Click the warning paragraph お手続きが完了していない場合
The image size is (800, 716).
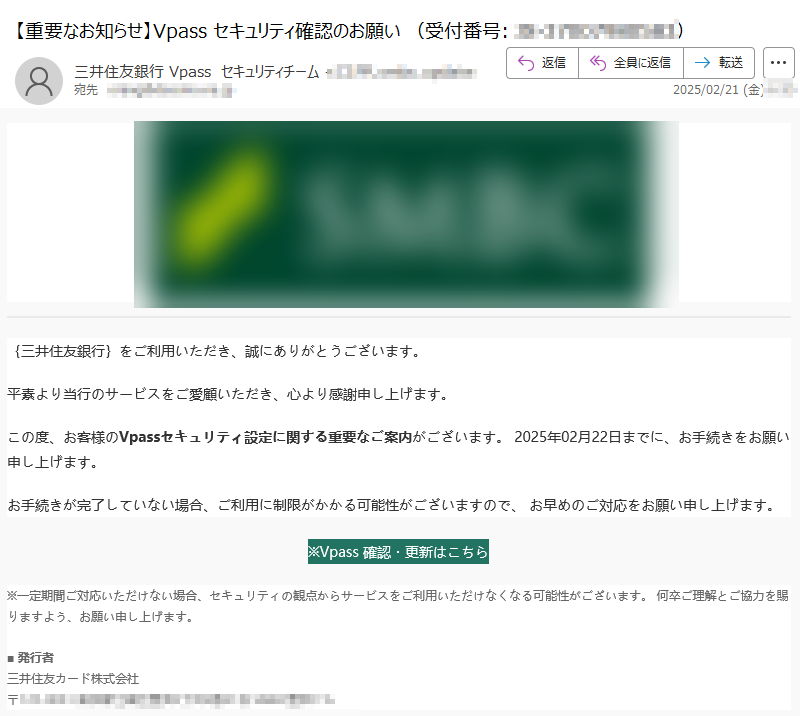coord(392,506)
